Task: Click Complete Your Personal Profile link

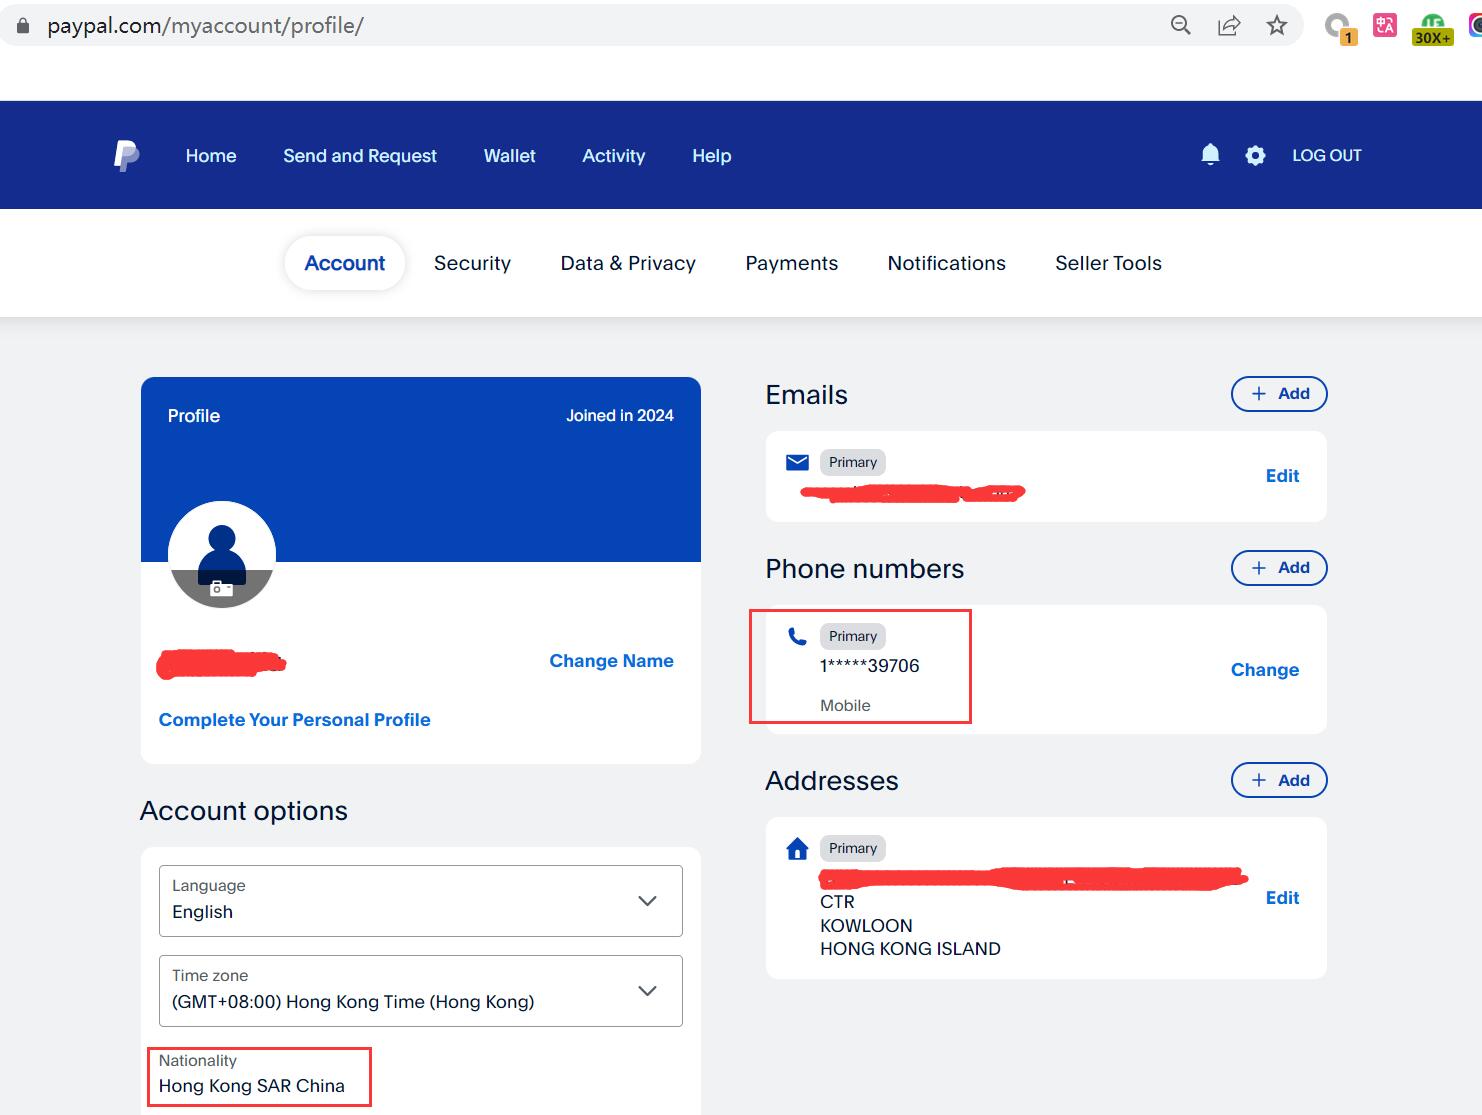Action: (294, 720)
